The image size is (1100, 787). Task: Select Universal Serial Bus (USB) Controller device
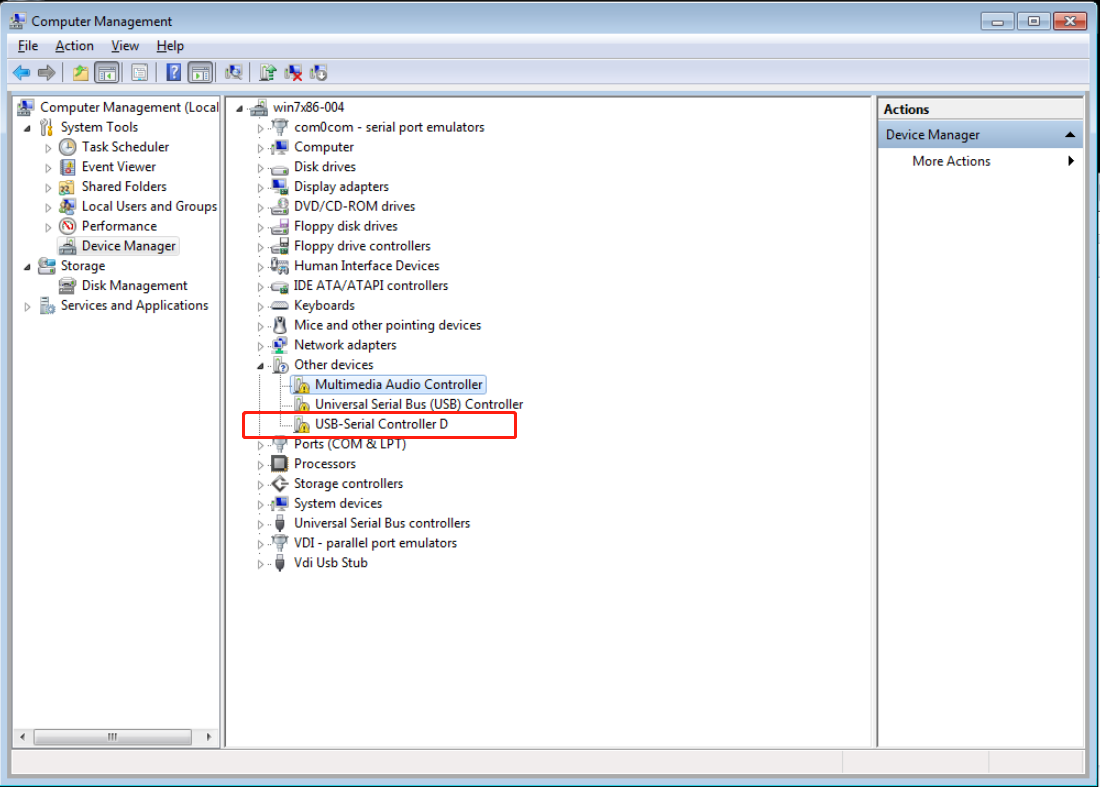(419, 405)
